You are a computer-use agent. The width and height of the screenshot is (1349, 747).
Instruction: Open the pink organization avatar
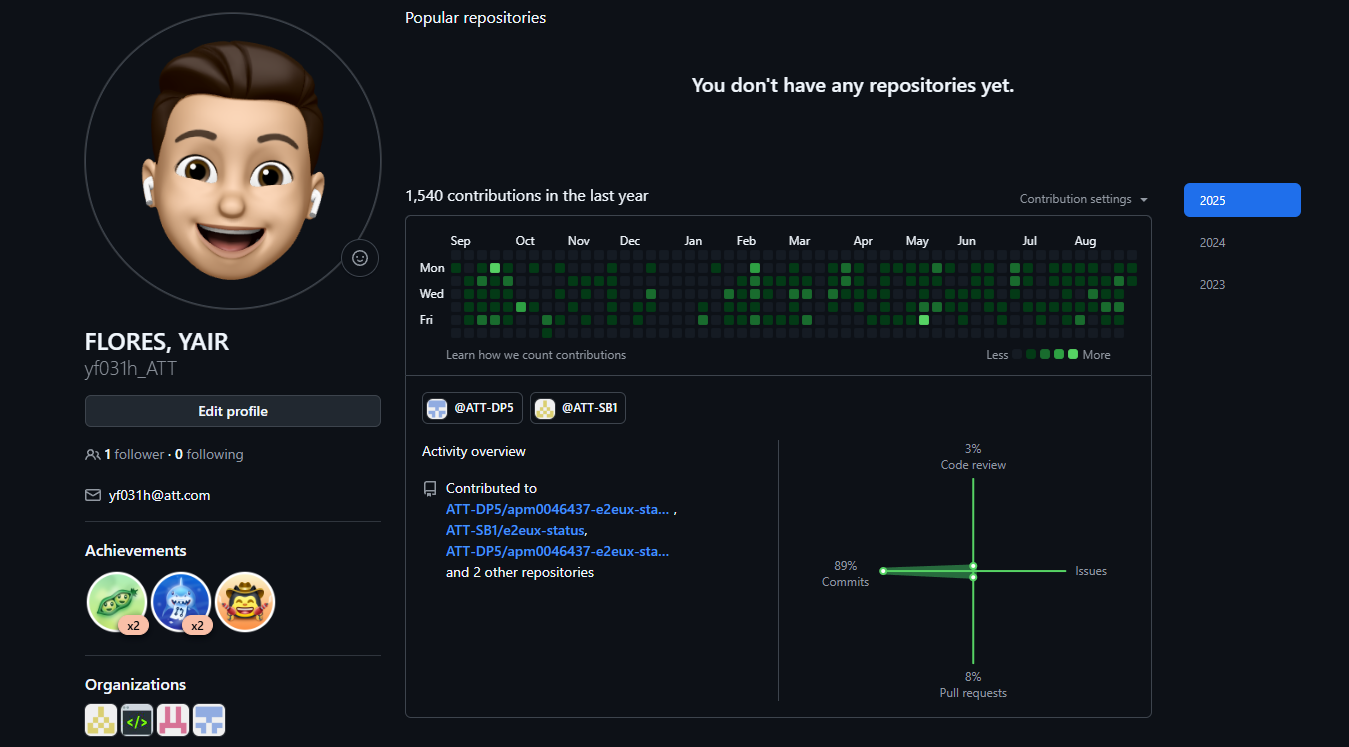tap(173, 720)
